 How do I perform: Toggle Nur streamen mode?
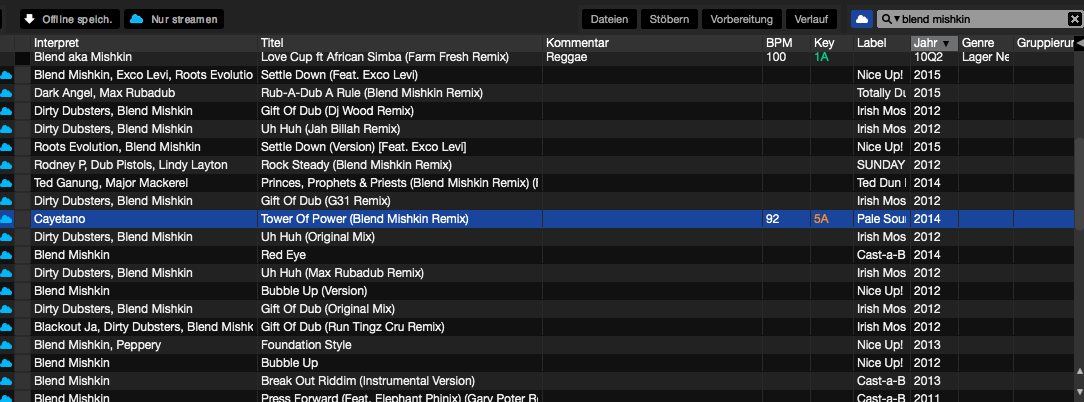(x=173, y=19)
